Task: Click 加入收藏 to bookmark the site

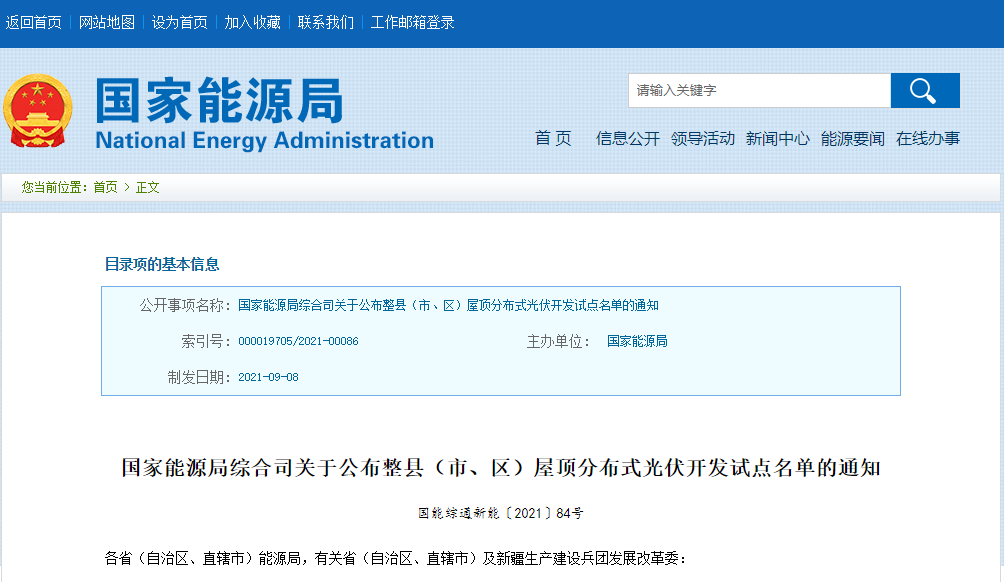Action: pos(252,22)
